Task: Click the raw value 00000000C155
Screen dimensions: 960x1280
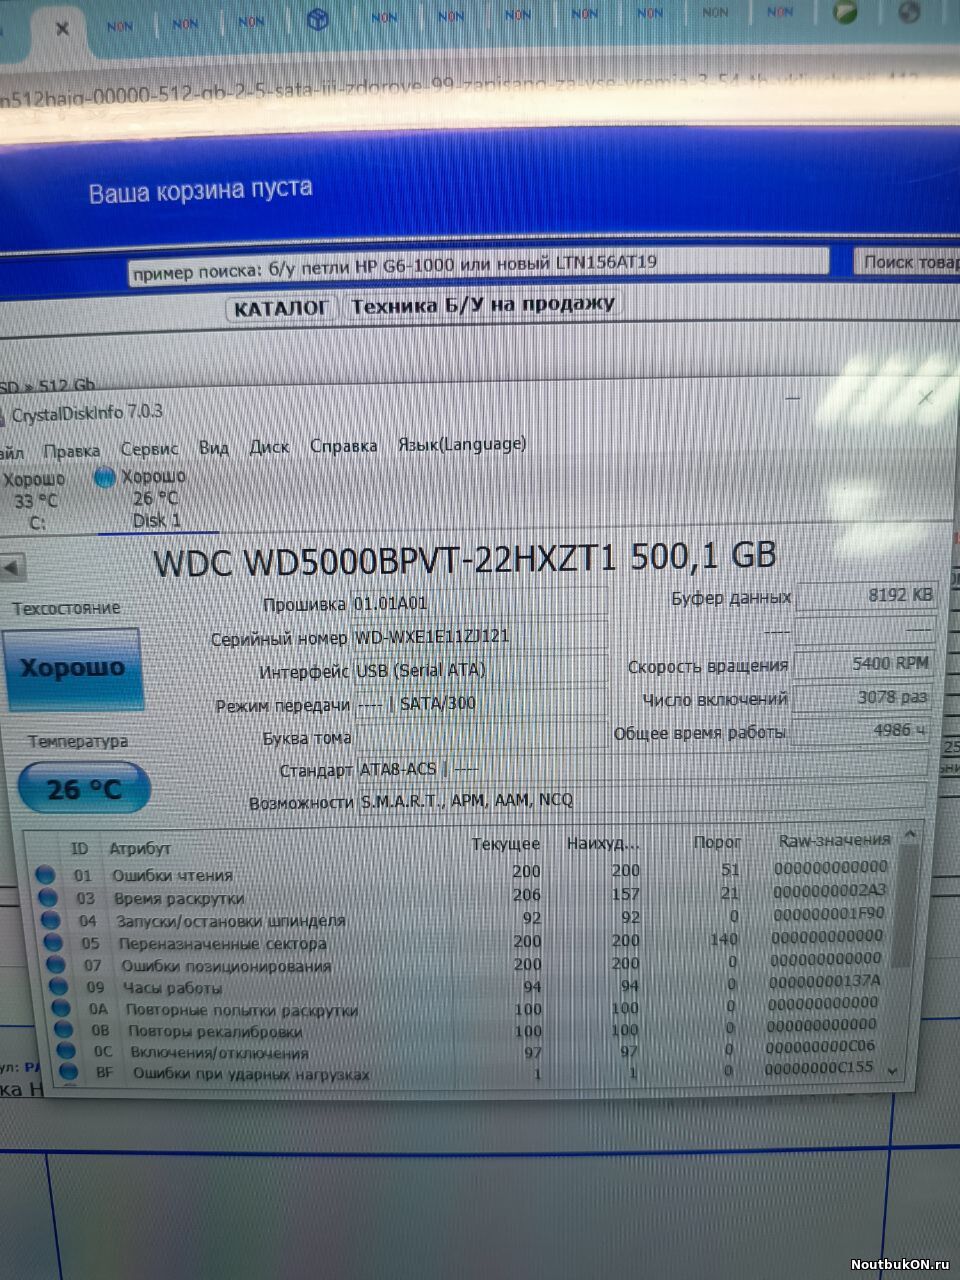Action: pyautogui.click(x=819, y=1069)
